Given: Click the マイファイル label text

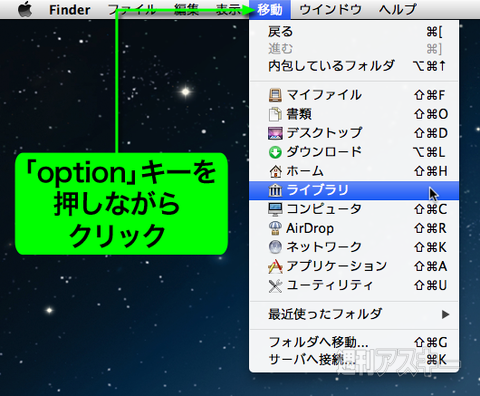Looking at the screenshot, I should click(324, 95).
